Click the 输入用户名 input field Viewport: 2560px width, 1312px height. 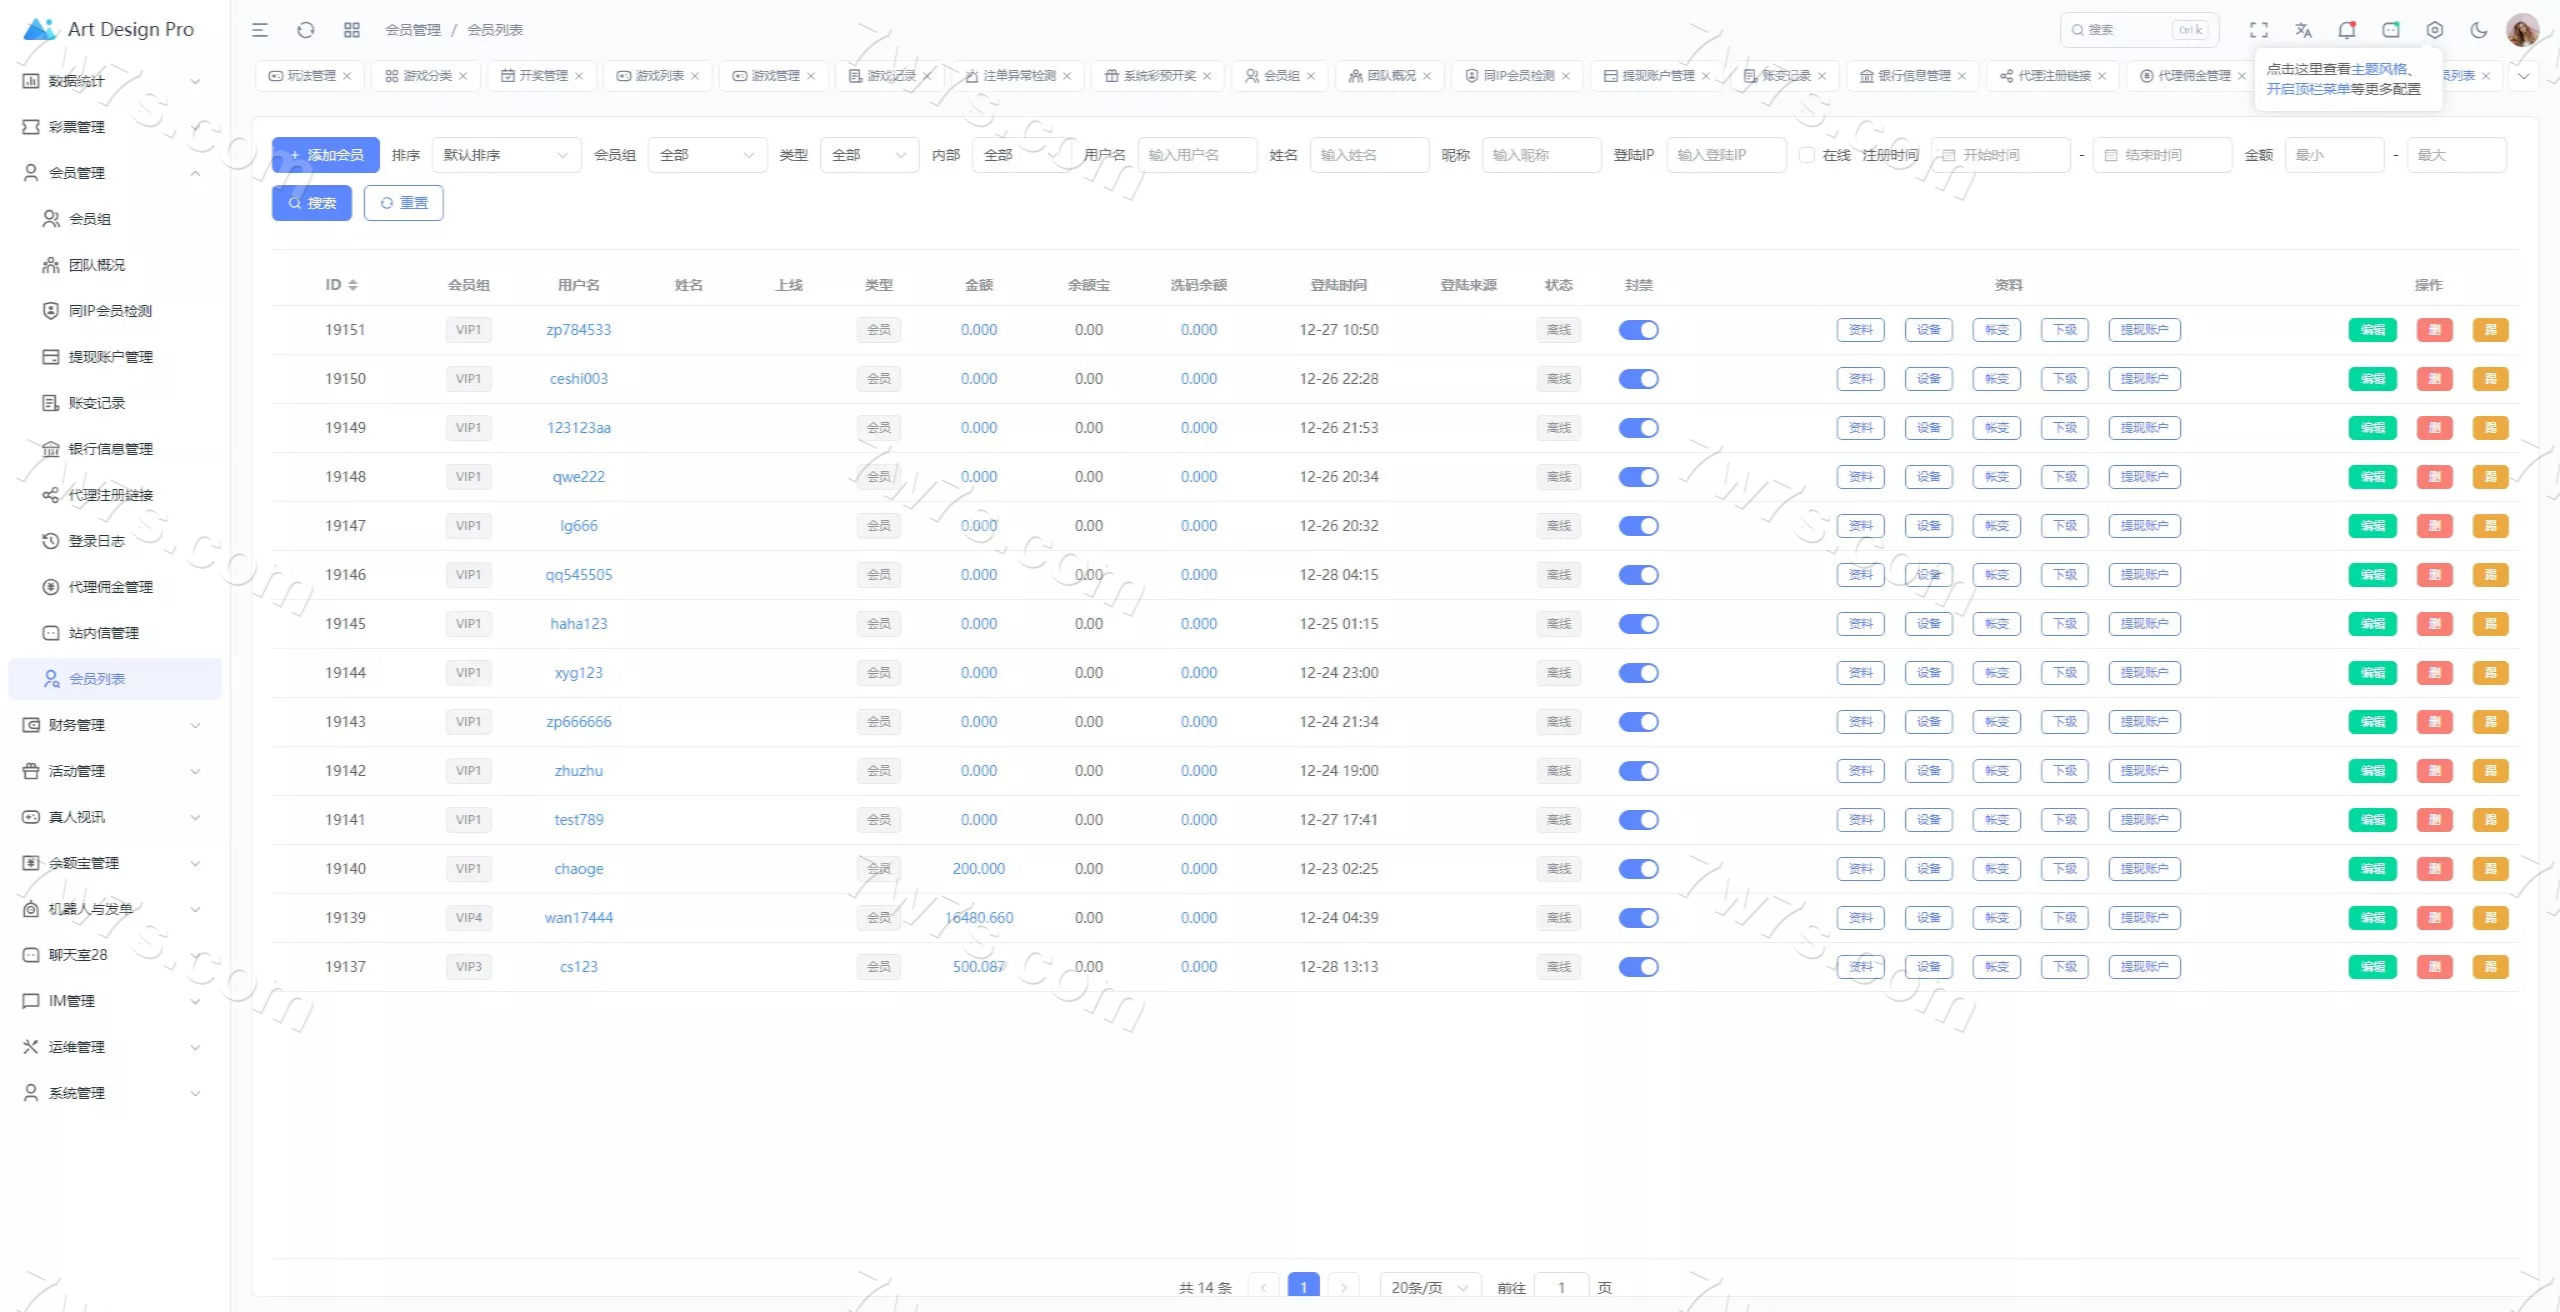pyautogui.click(x=1196, y=155)
